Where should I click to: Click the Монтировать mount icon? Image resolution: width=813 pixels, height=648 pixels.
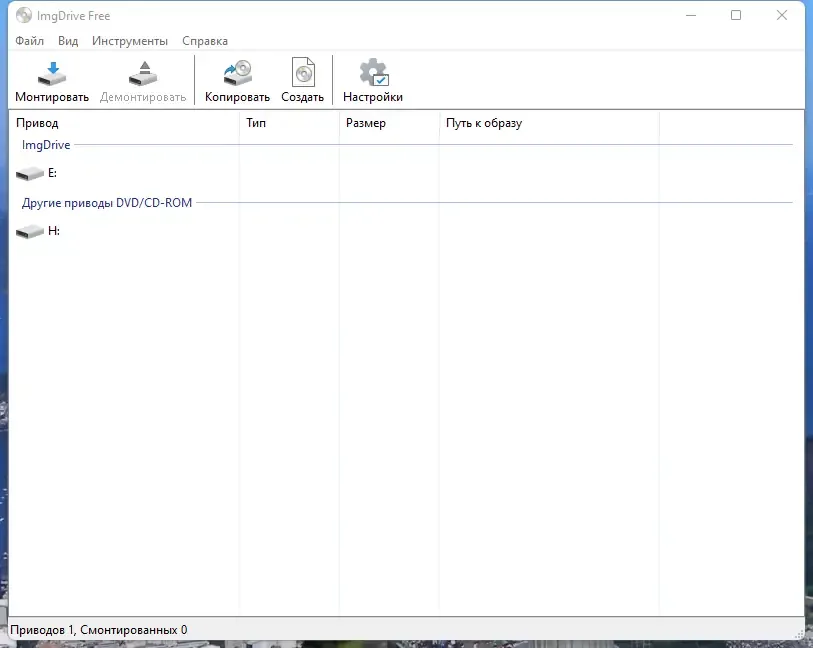[x=52, y=74]
